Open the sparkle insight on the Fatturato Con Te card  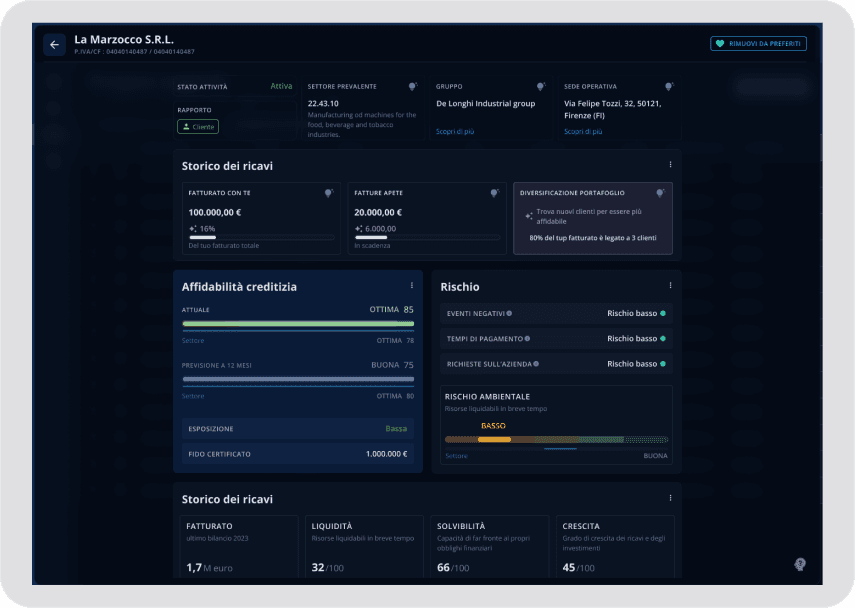[x=328, y=191]
